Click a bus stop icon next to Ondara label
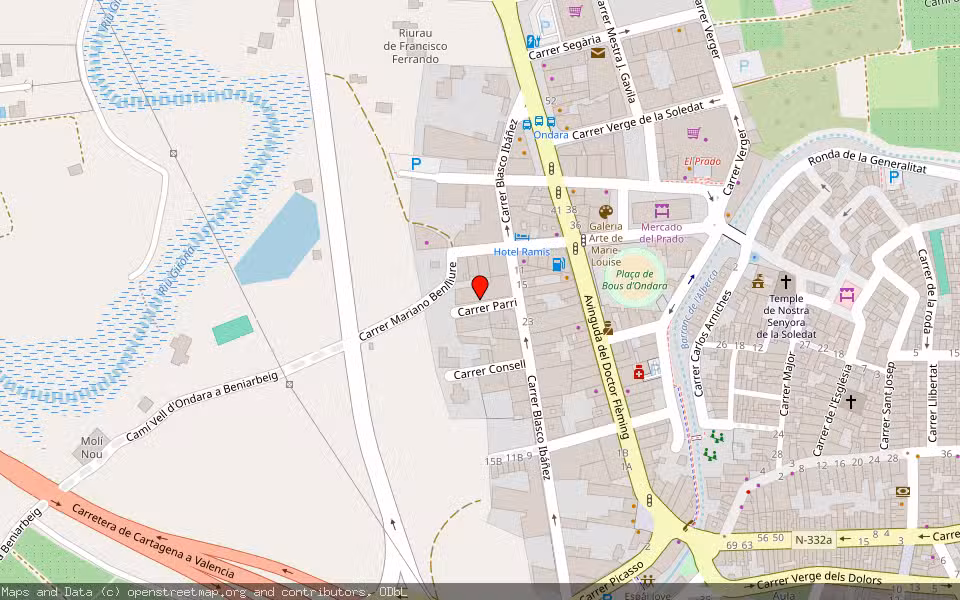This screenshot has height=600, width=960. tap(540, 122)
